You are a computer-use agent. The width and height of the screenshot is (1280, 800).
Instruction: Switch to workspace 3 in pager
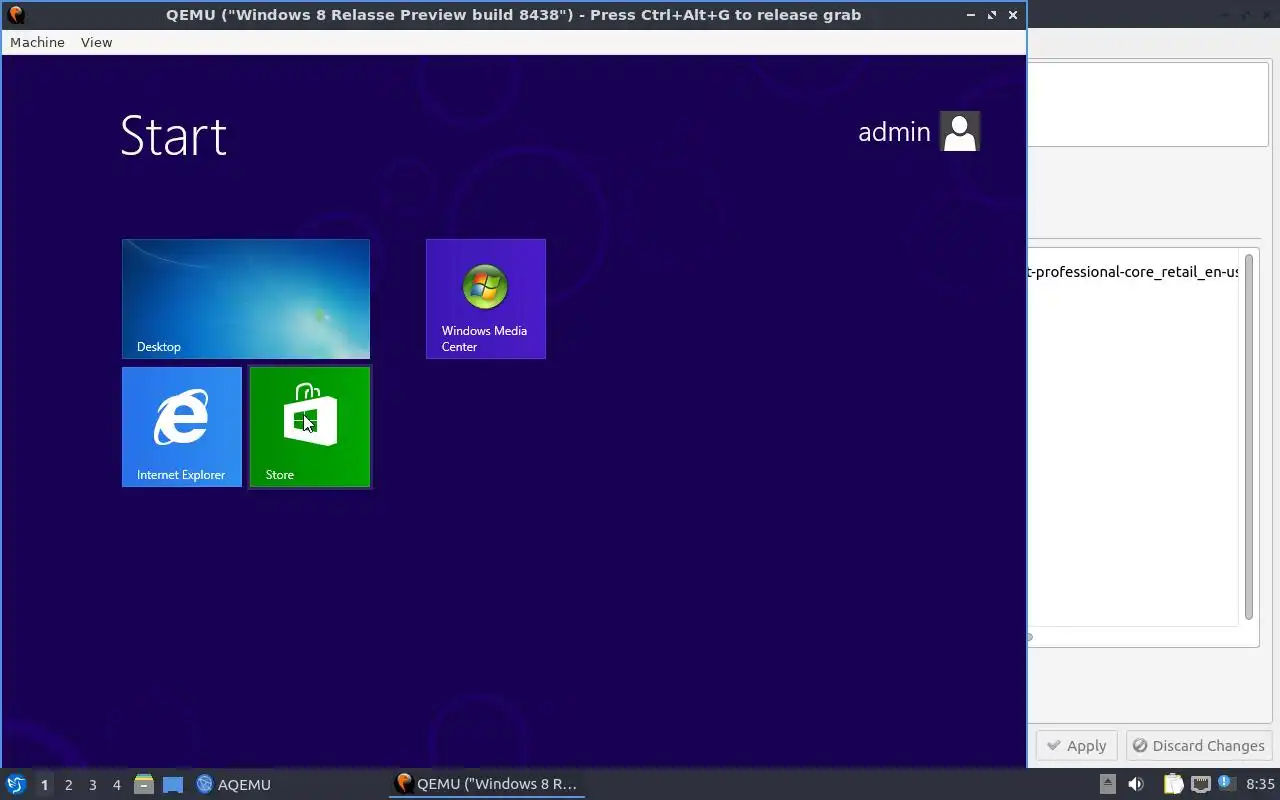point(92,785)
